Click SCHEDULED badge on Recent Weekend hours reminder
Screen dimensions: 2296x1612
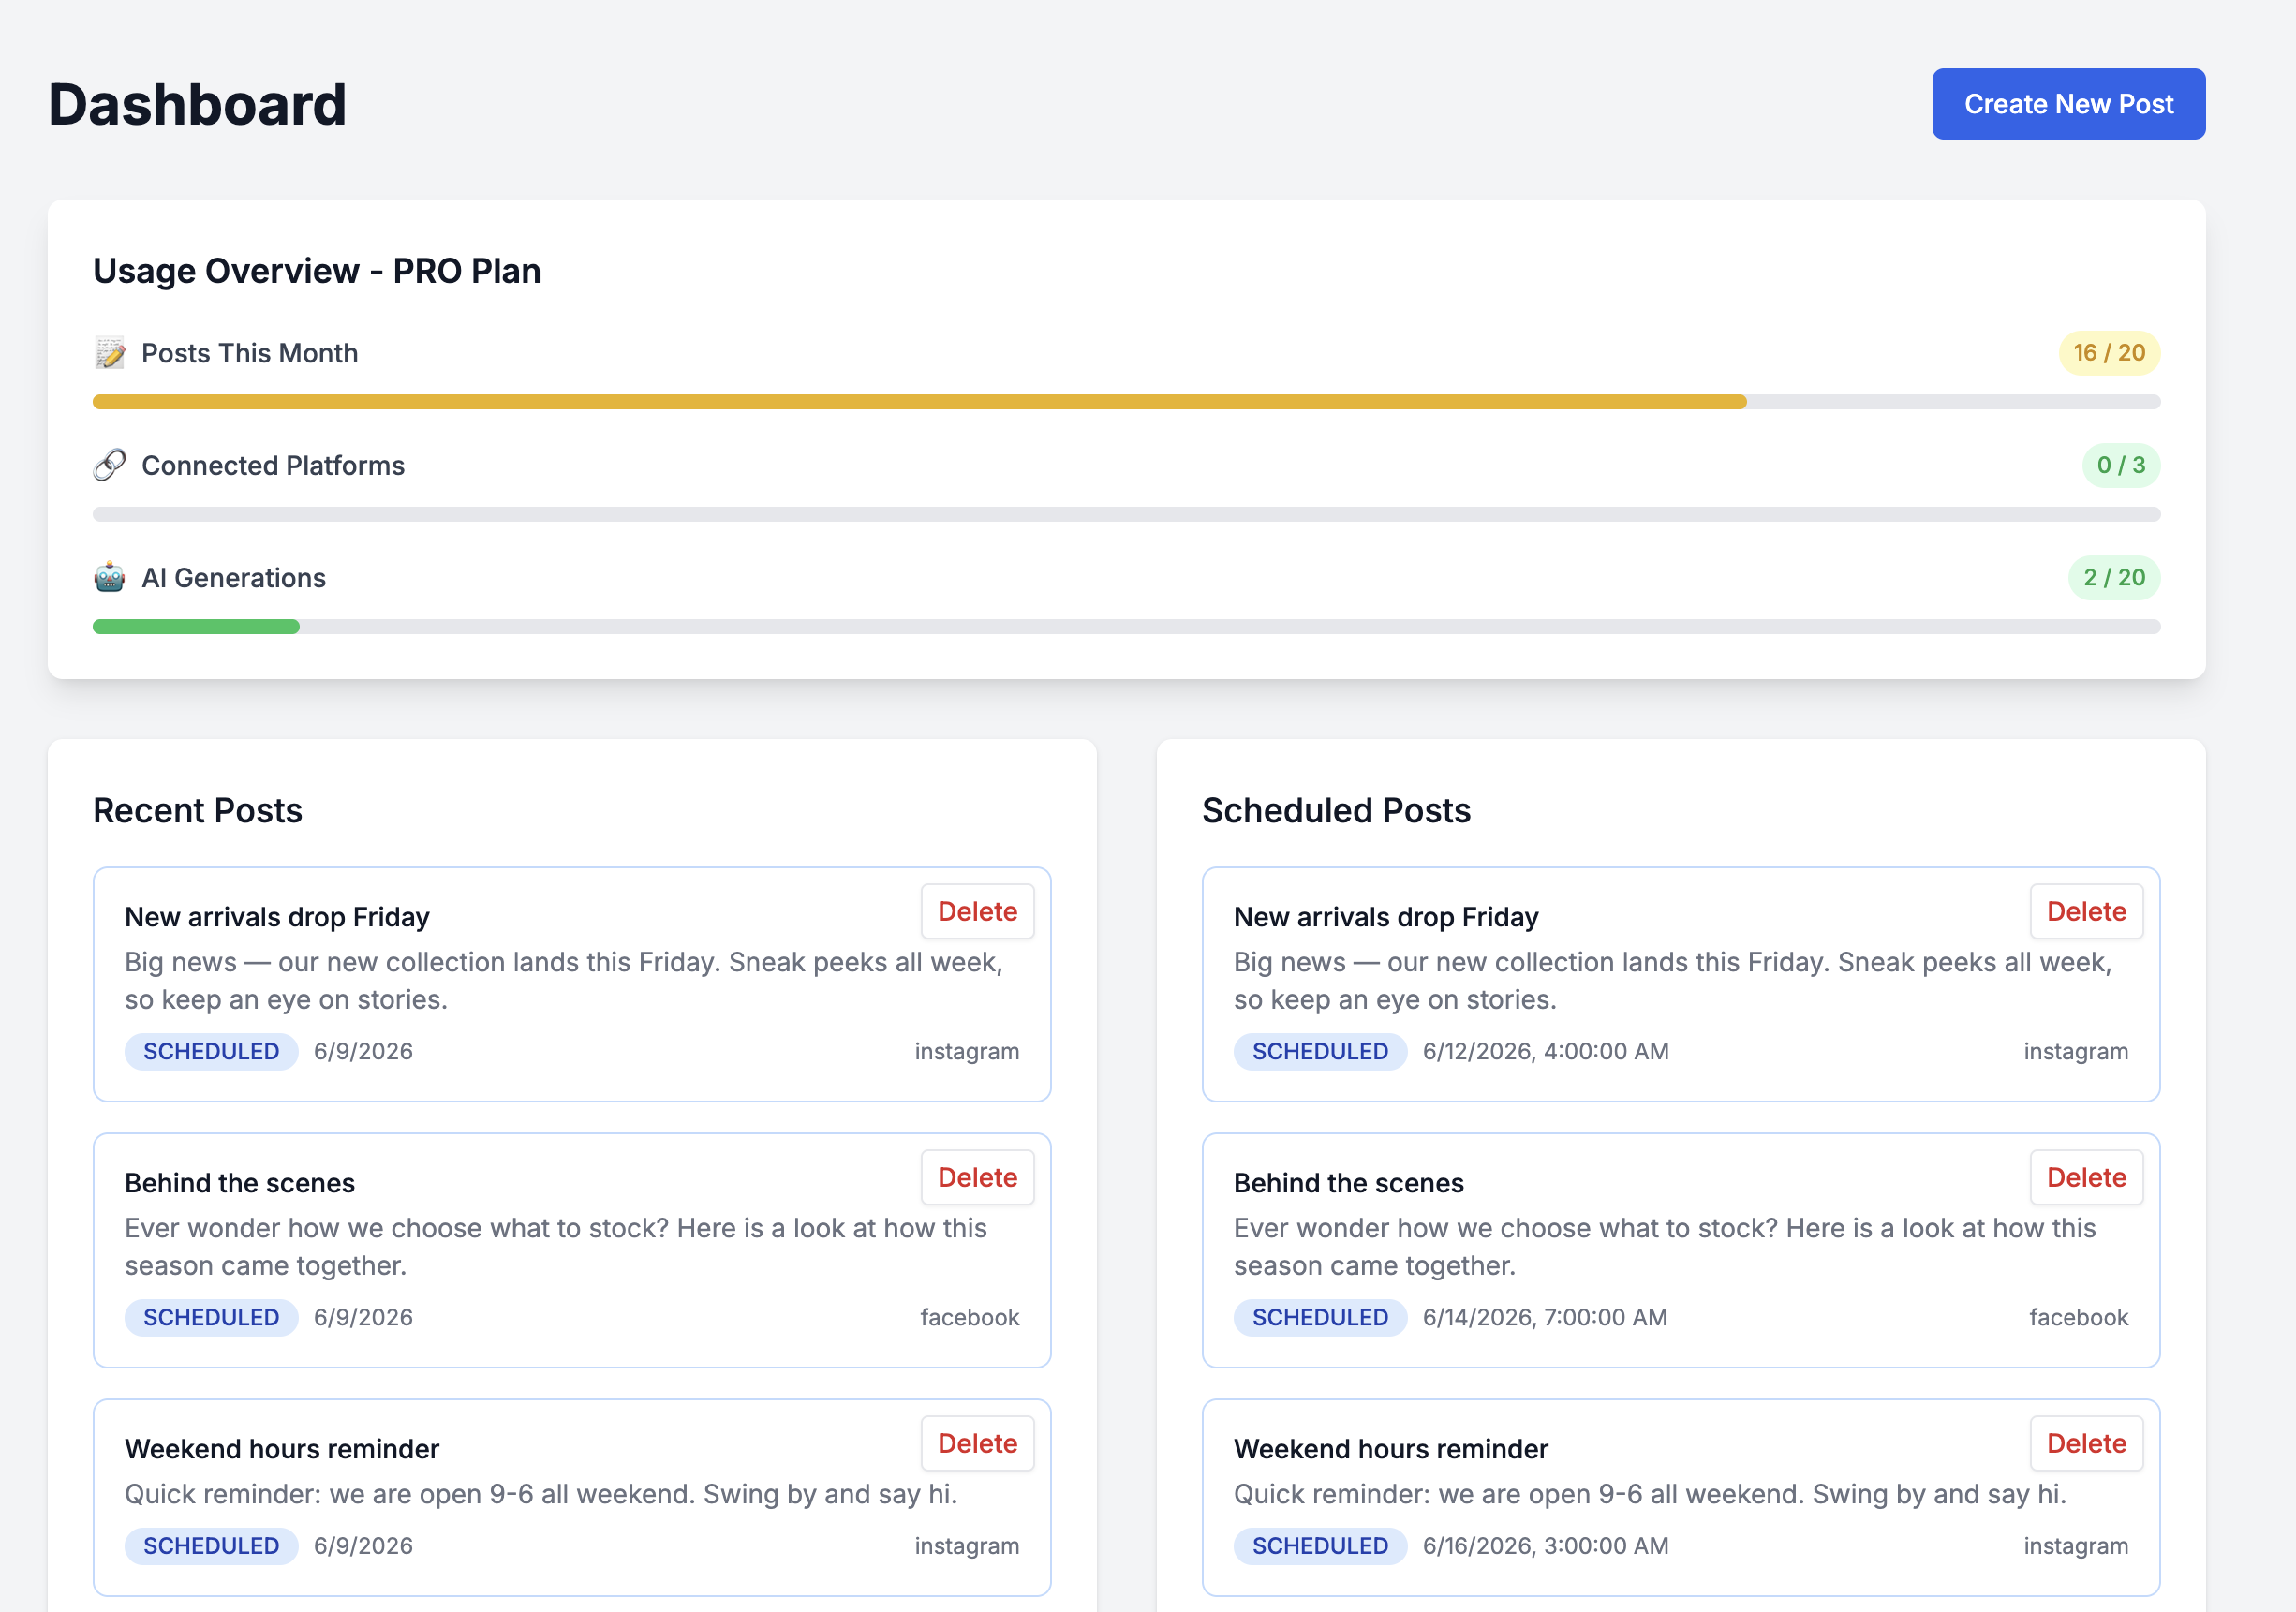(x=211, y=1546)
